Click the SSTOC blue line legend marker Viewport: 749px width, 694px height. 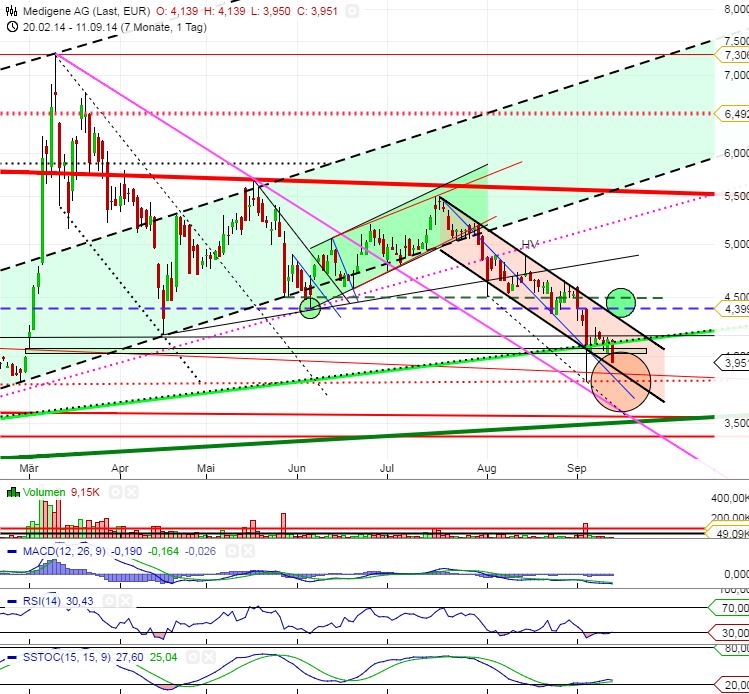click(13, 658)
